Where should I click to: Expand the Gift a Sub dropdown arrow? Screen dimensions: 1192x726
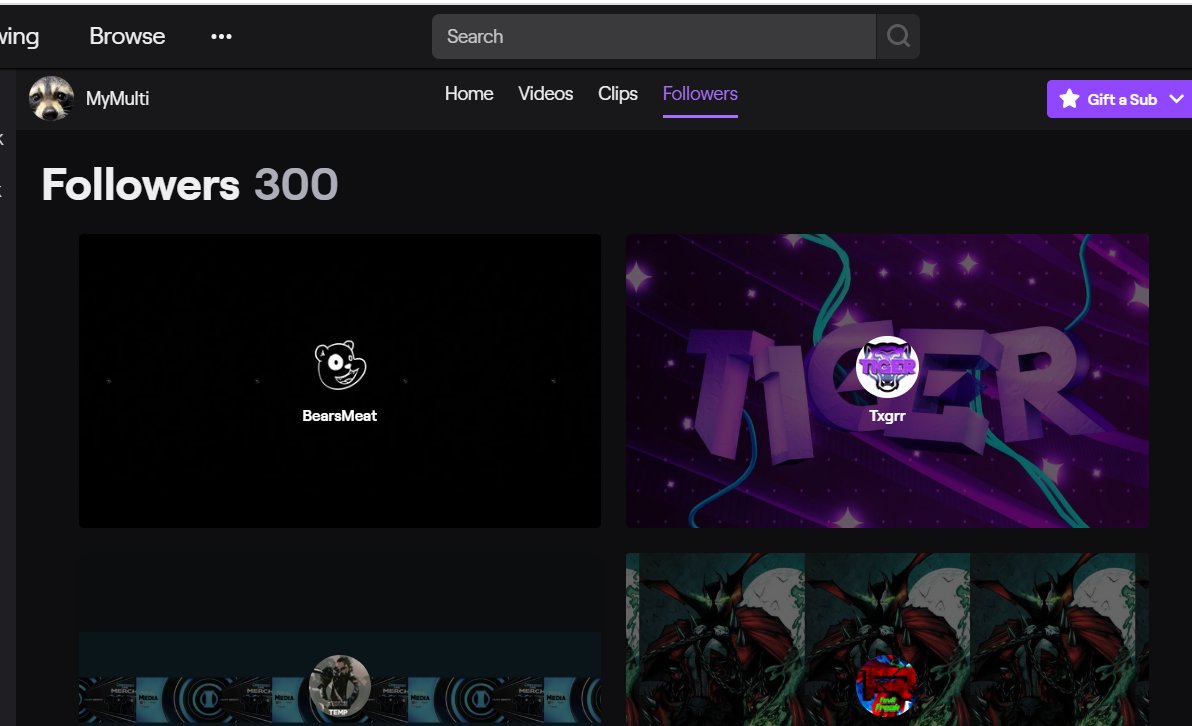click(1176, 99)
